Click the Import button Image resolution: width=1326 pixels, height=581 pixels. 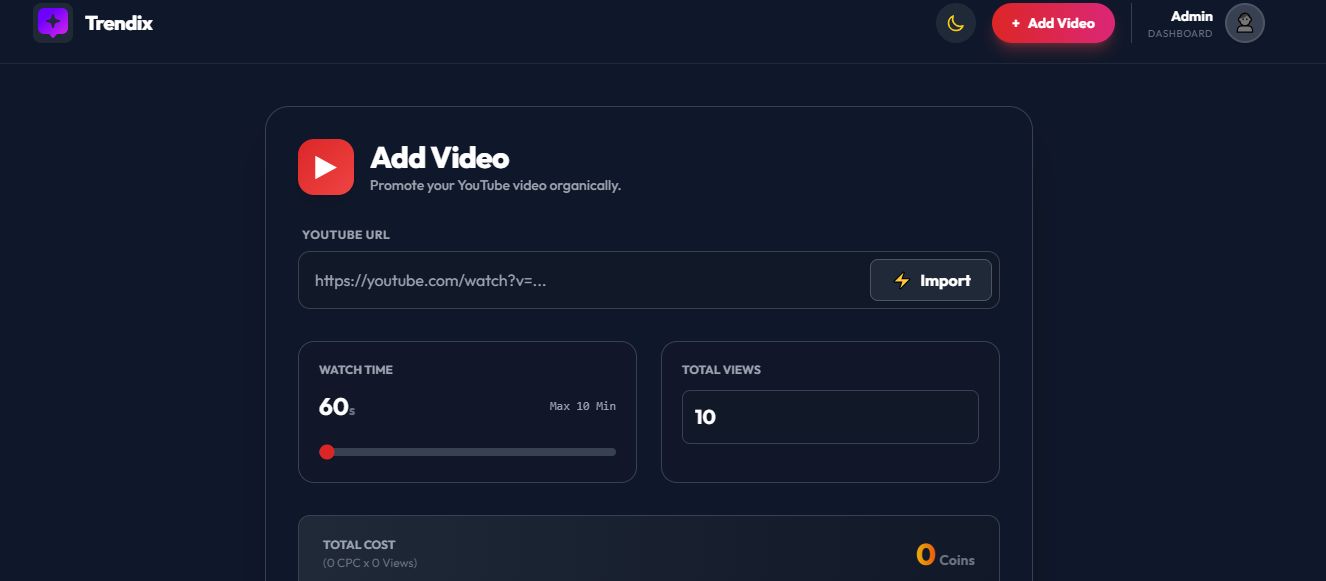pos(931,280)
